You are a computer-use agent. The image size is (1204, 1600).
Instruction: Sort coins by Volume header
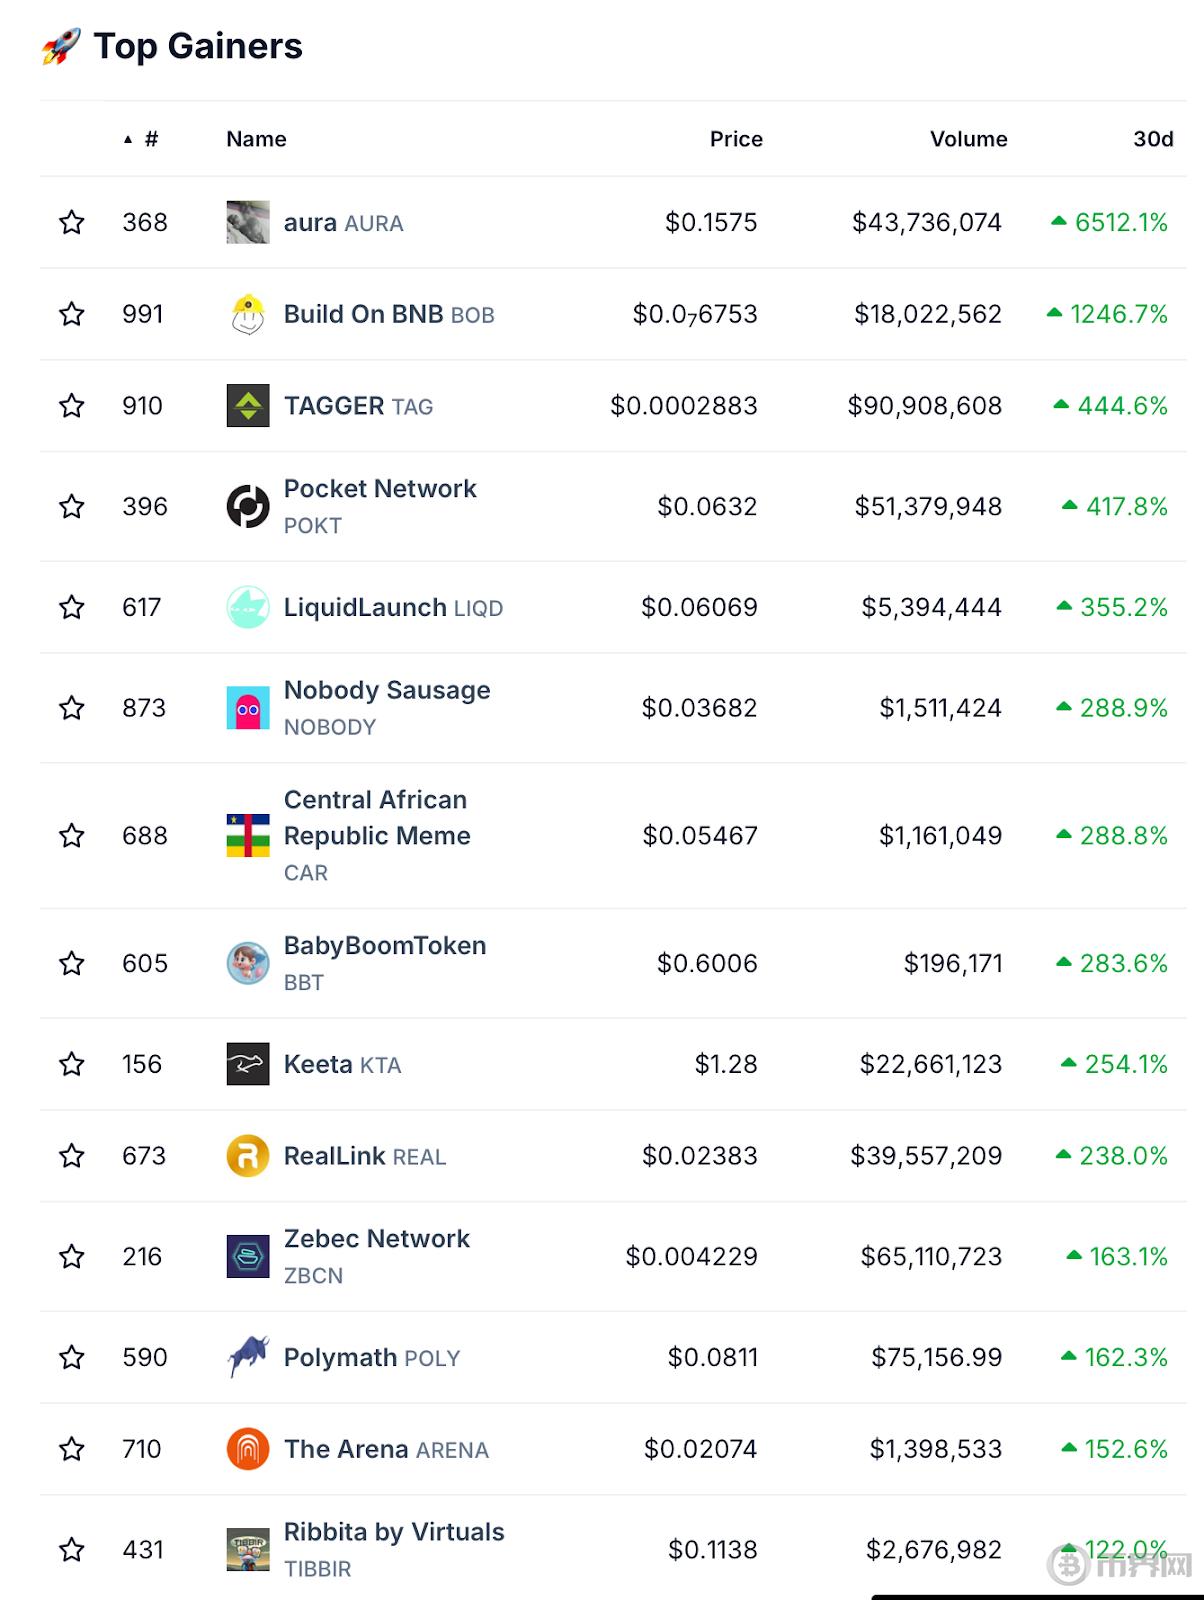pos(969,139)
